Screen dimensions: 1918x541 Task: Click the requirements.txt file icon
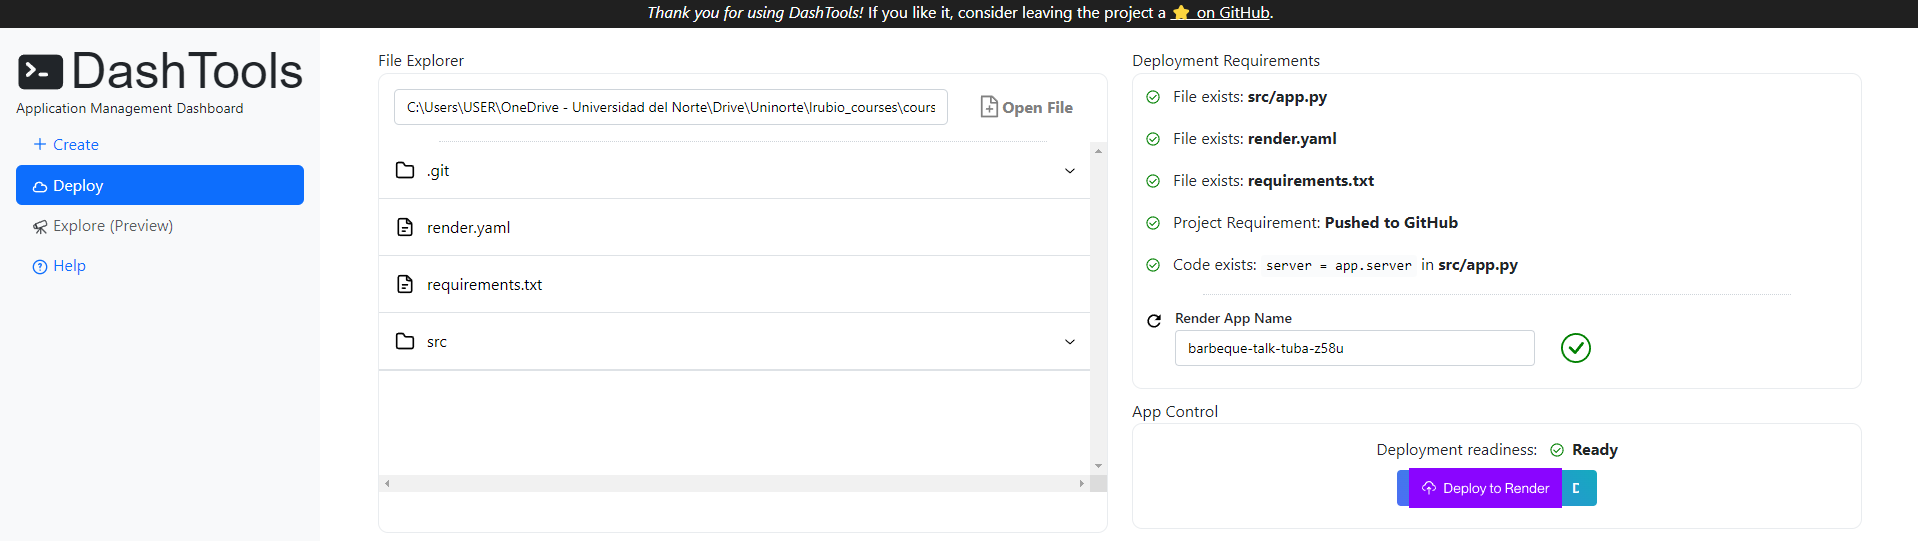(405, 284)
